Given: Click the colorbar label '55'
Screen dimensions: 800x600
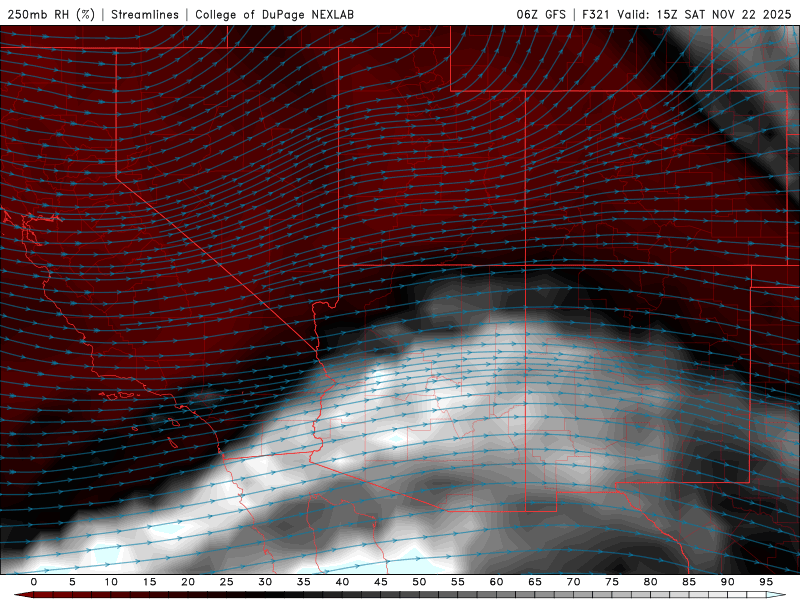Looking at the screenshot, I should tap(458, 582).
